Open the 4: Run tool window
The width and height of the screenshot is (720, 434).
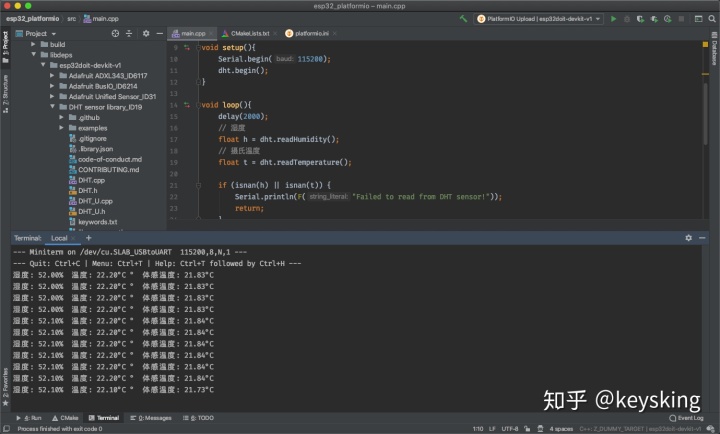point(29,418)
